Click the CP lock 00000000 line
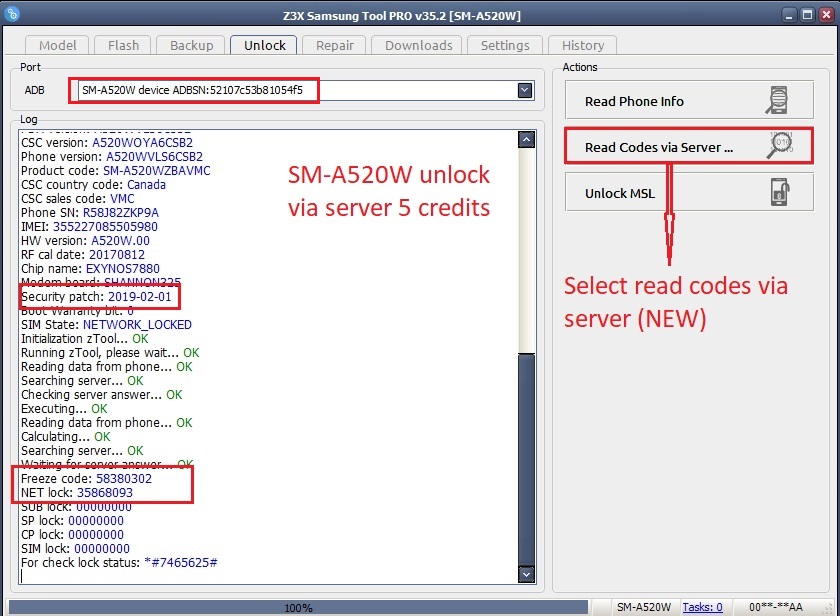The image size is (840, 616). [x=72, y=535]
